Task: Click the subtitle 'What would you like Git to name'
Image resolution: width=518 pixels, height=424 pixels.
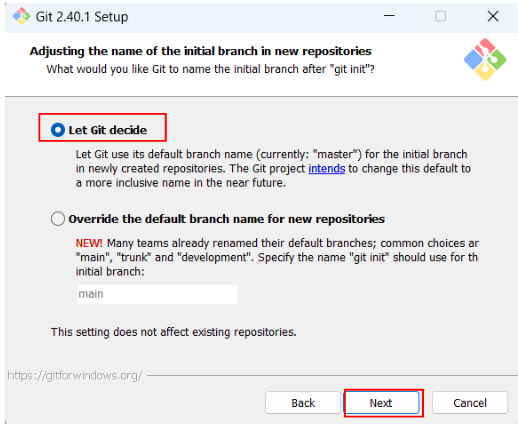Action: (x=210, y=69)
